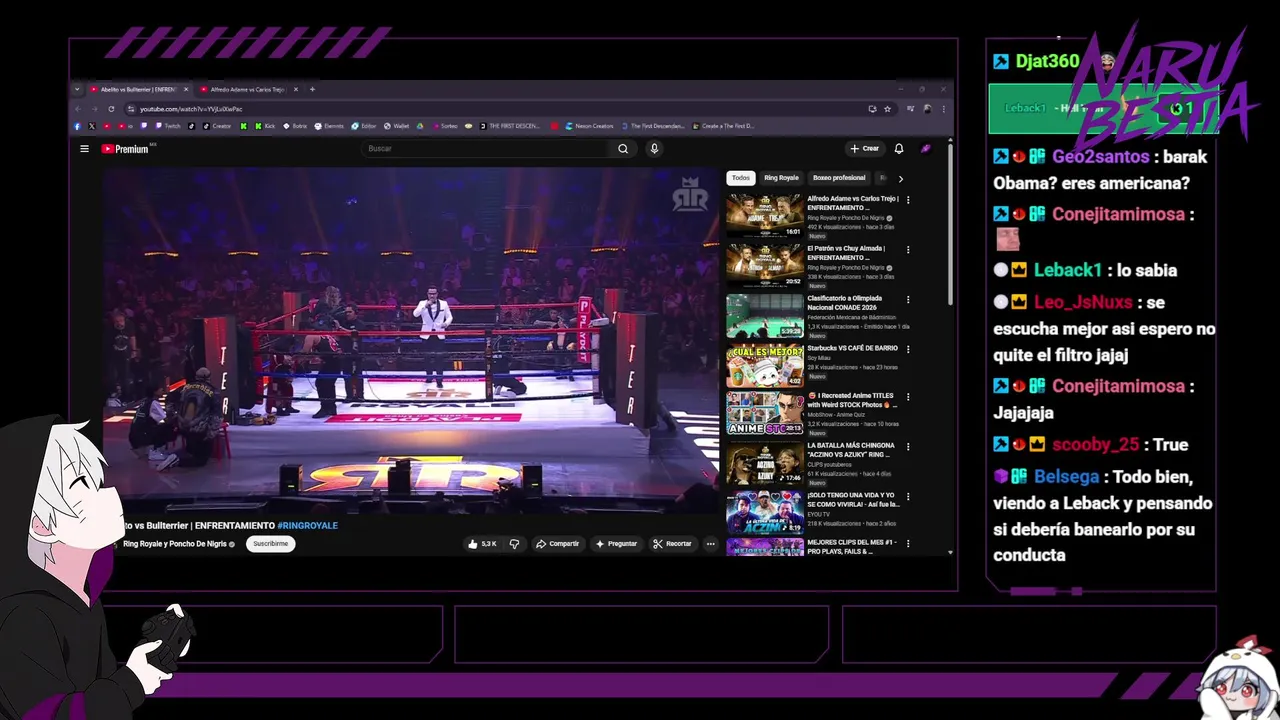Open a new browser tab with plus
This screenshot has height=720, width=1280.
point(312,89)
